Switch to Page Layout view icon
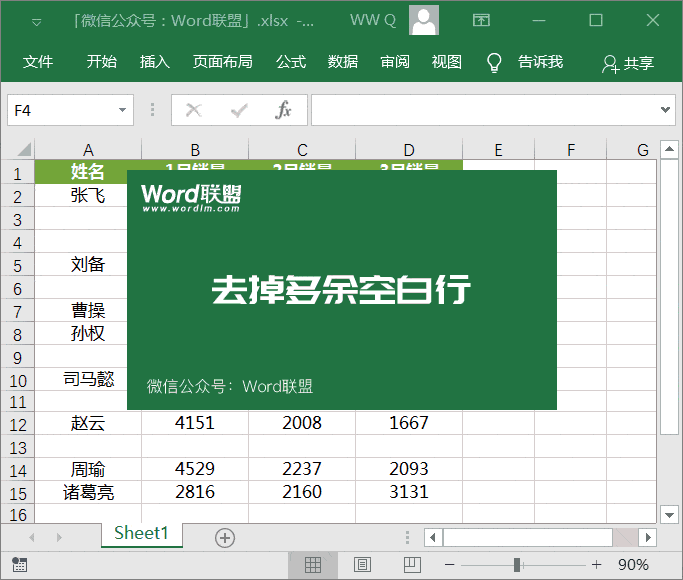Image resolution: width=683 pixels, height=580 pixels. tap(362, 565)
